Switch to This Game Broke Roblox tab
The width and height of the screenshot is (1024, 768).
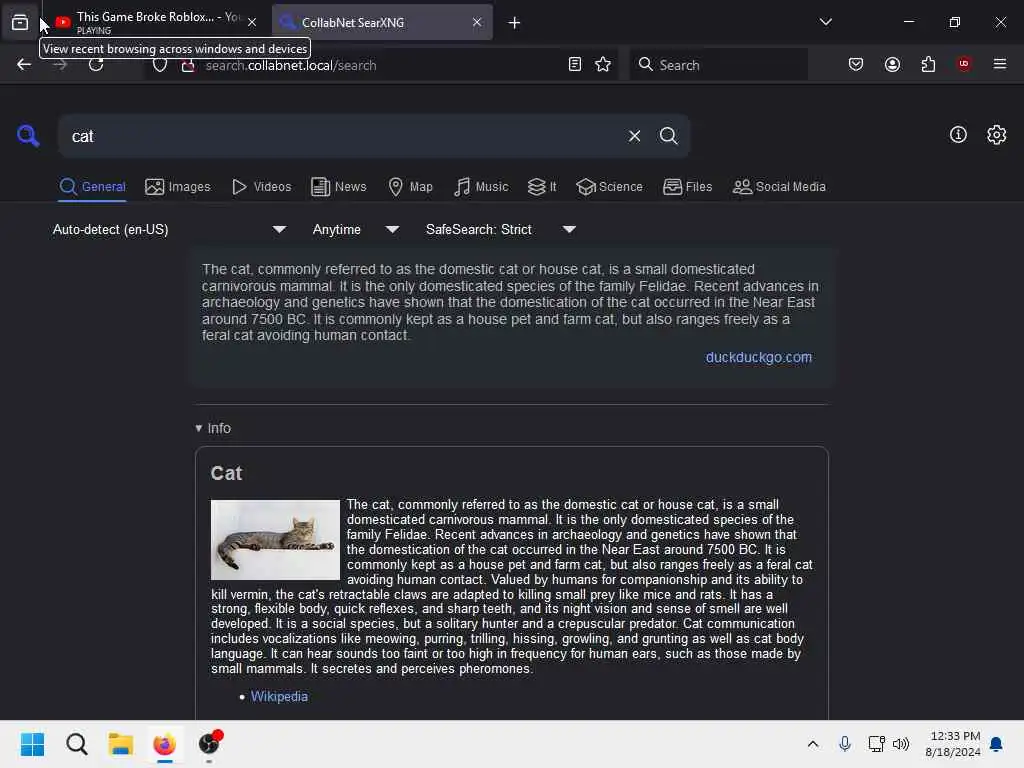point(155,22)
